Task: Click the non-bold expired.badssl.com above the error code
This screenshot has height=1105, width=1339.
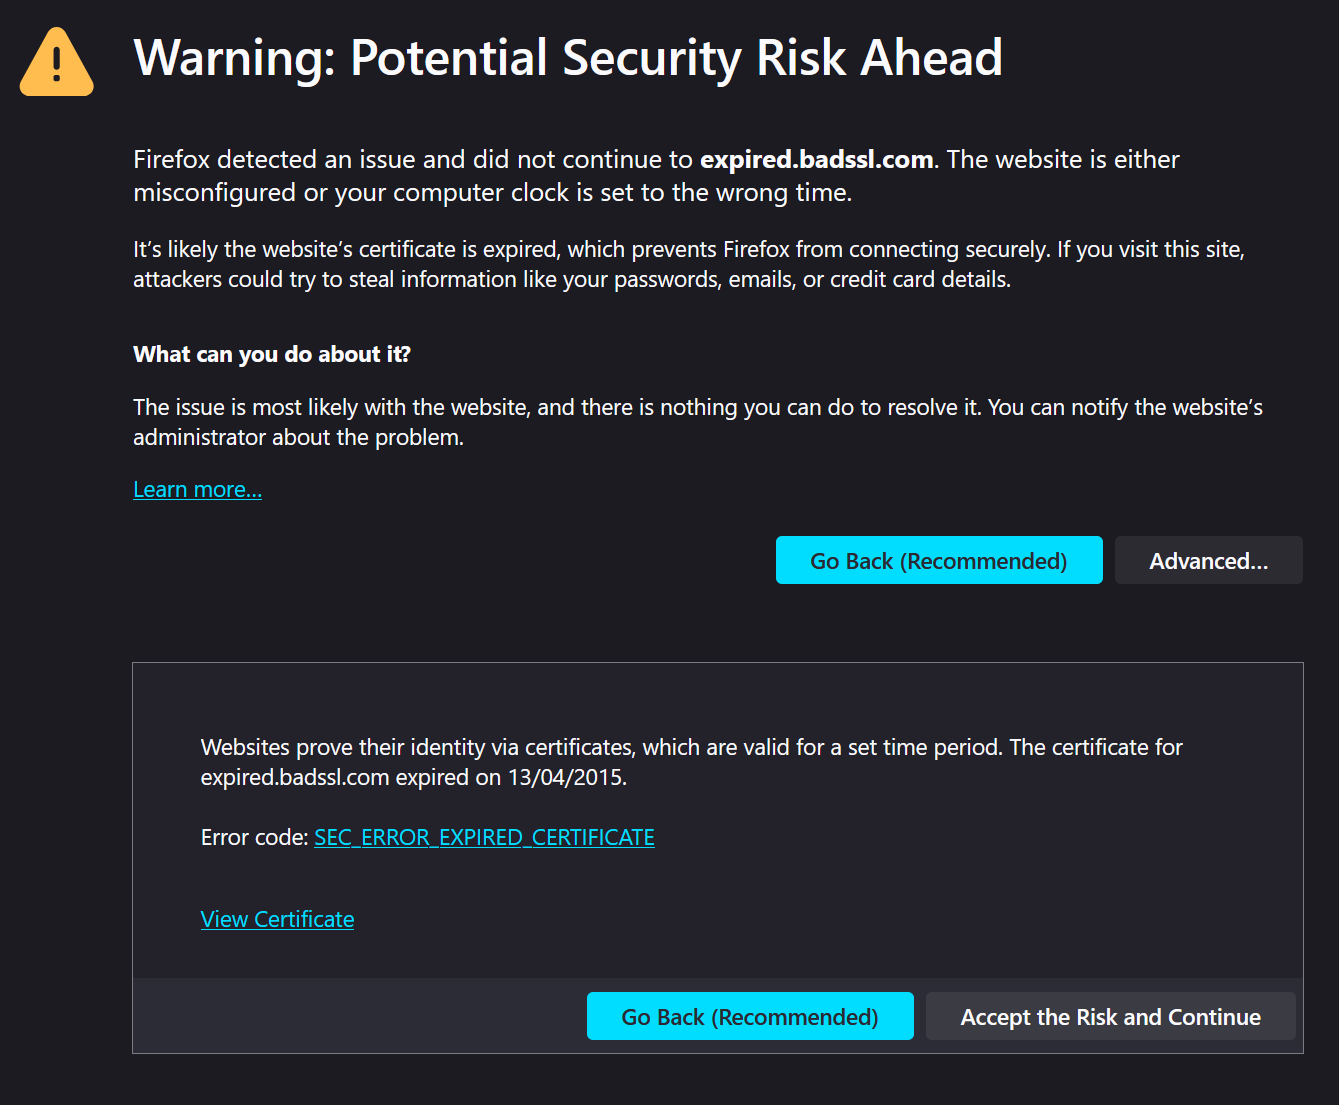Action: pyautogui.click(x=294, y=777)
